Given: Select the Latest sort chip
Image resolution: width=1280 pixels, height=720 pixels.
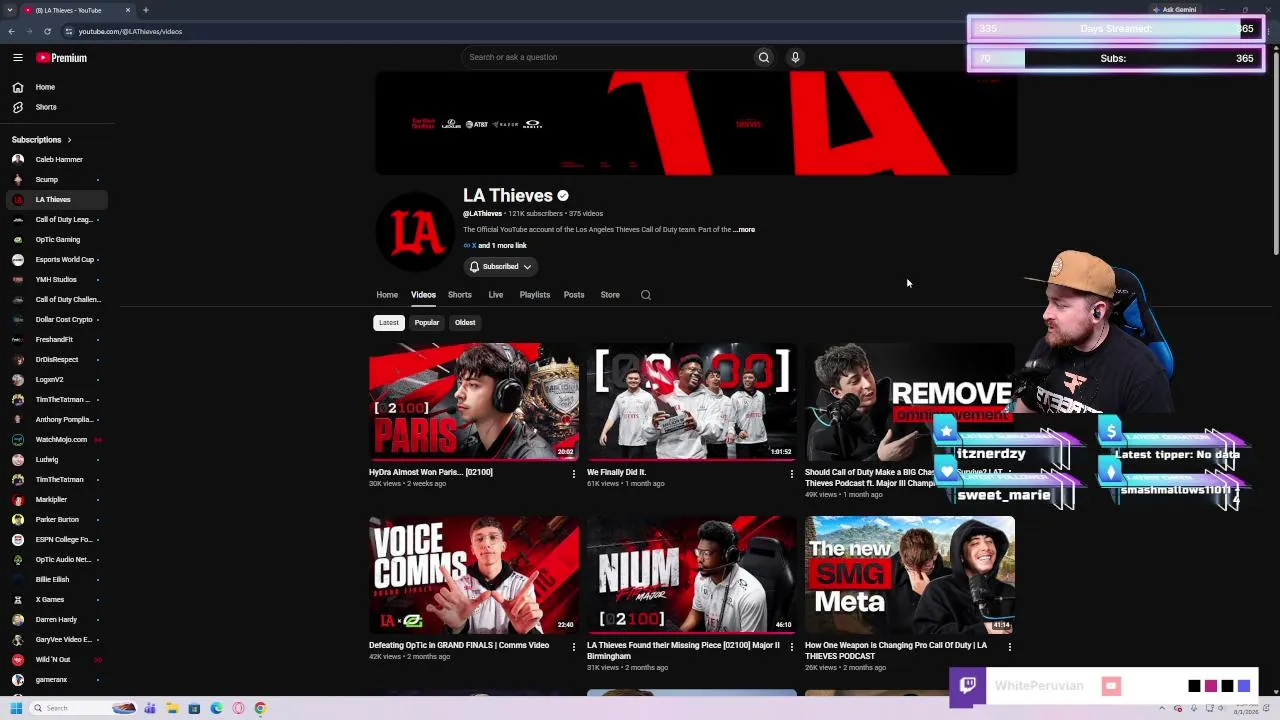Looking at the screenshot, I should [389, 323].
